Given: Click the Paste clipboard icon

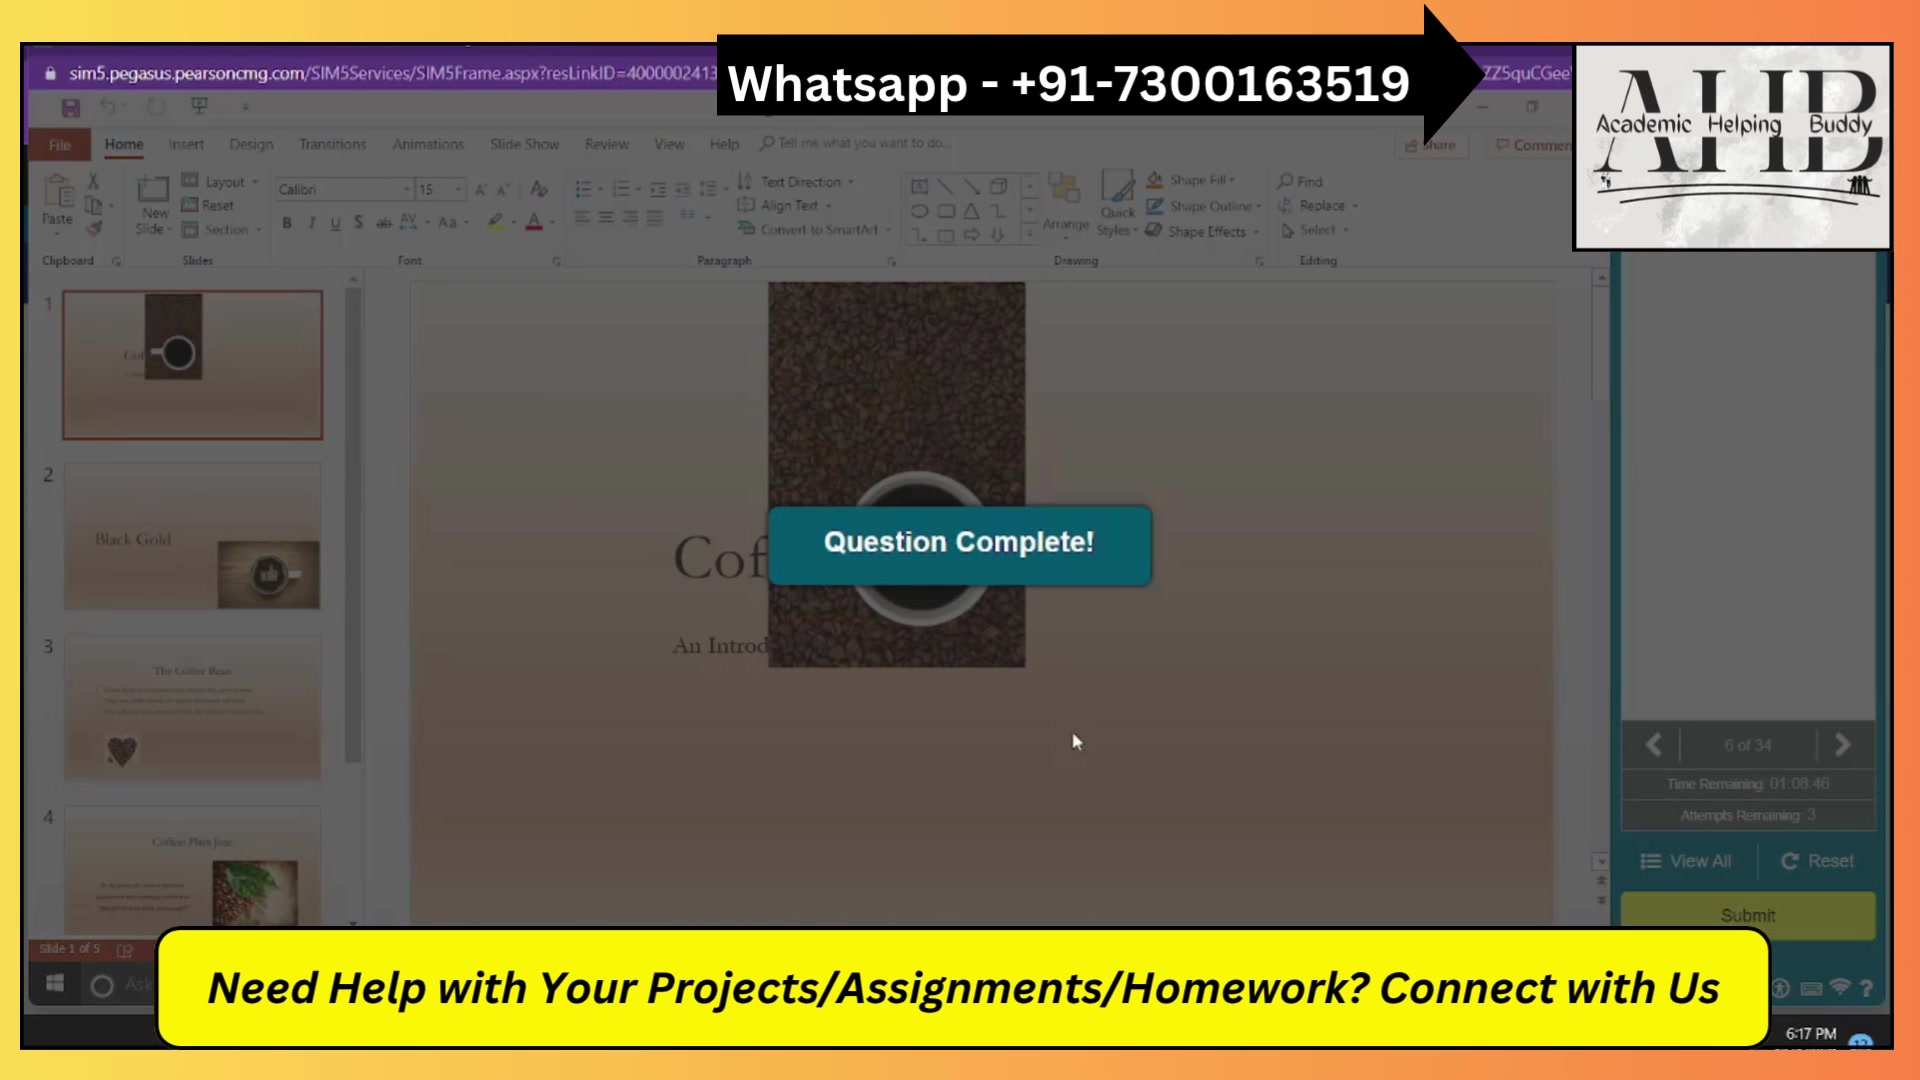Looking at the screenshot, I should [x=58, y=190].
